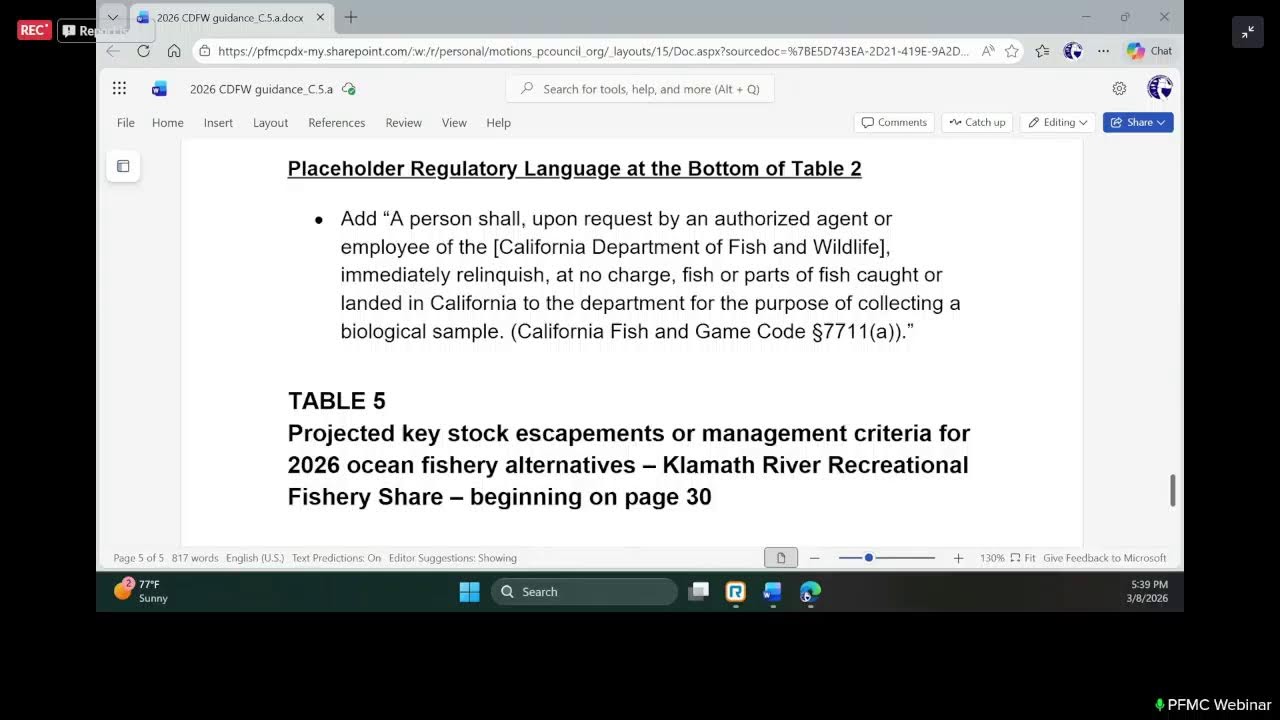Open Task View on taskbar
The image size is (1280, 720).
[699, 592]
